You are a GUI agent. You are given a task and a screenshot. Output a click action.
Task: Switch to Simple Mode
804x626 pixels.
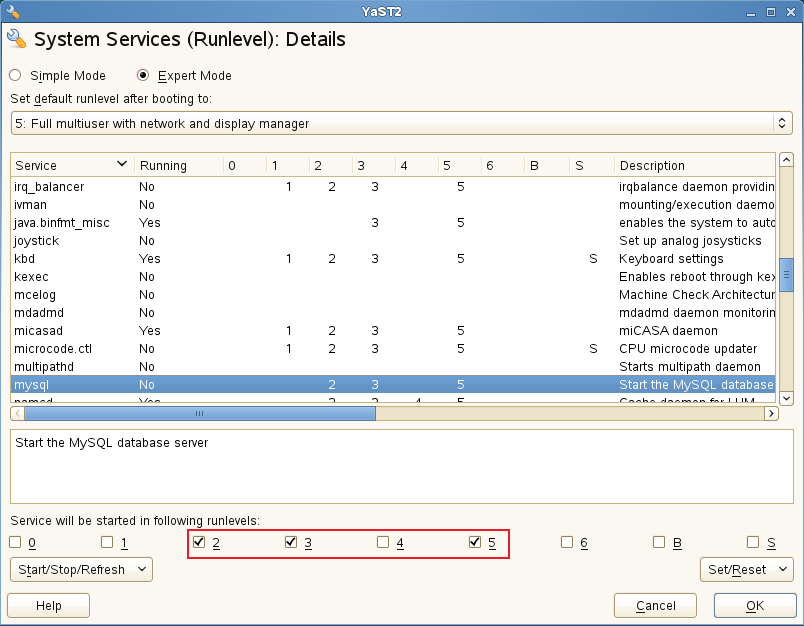15,76
